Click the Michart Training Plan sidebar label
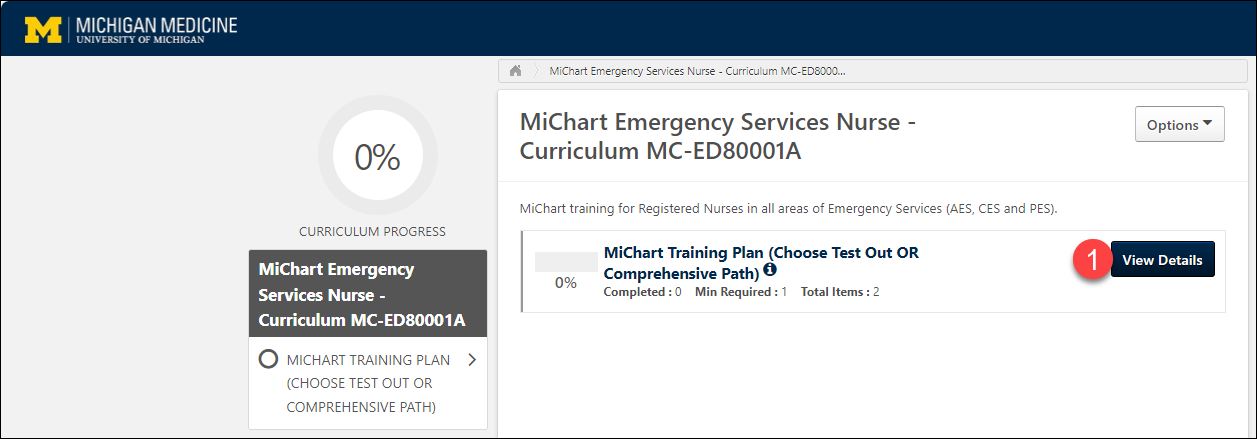Image resolution: width=1257 pixels, height=439 pixels. tap(368, 383)
